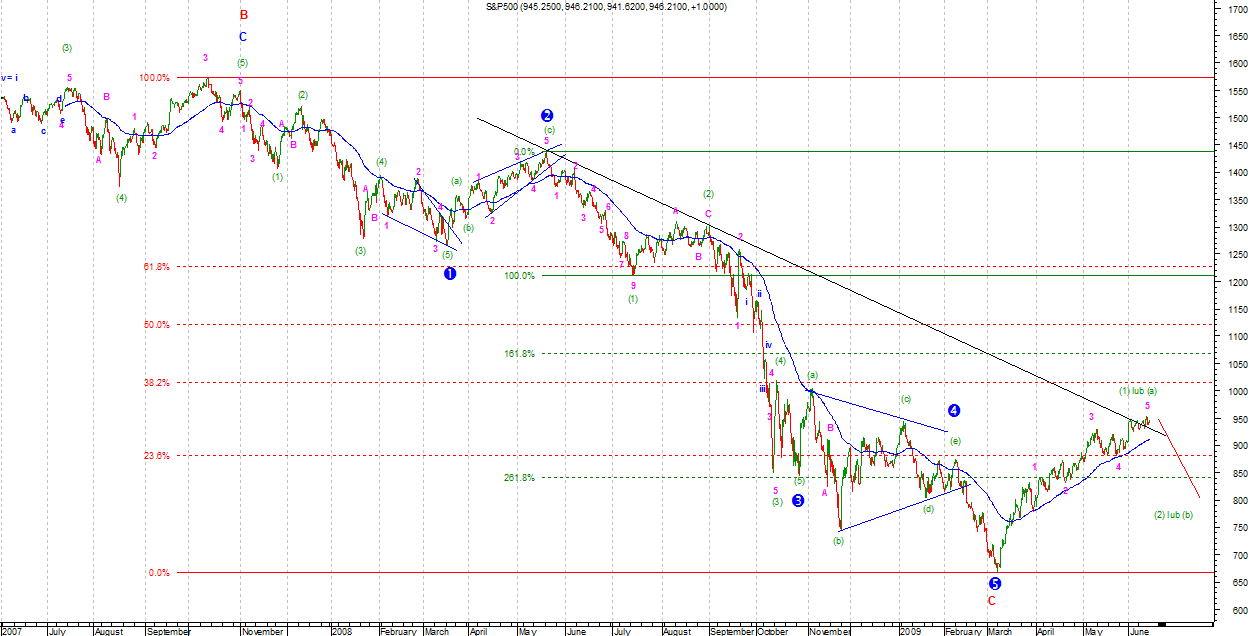Click the "(1) lub (a)" wave annotation
Viewport: 1250px width, 636px height.
[1137, 390]
